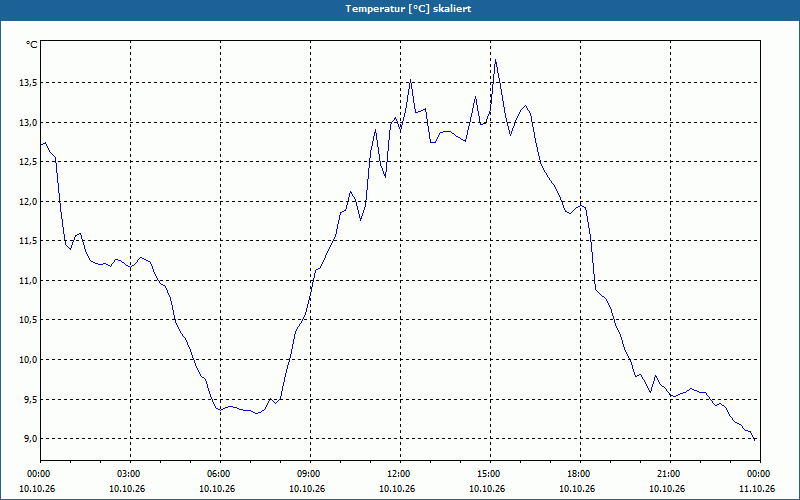This screenshot has width=800, height=500.
Task: Click the 13,5 y-axis label
Action: tap(28, 83)
